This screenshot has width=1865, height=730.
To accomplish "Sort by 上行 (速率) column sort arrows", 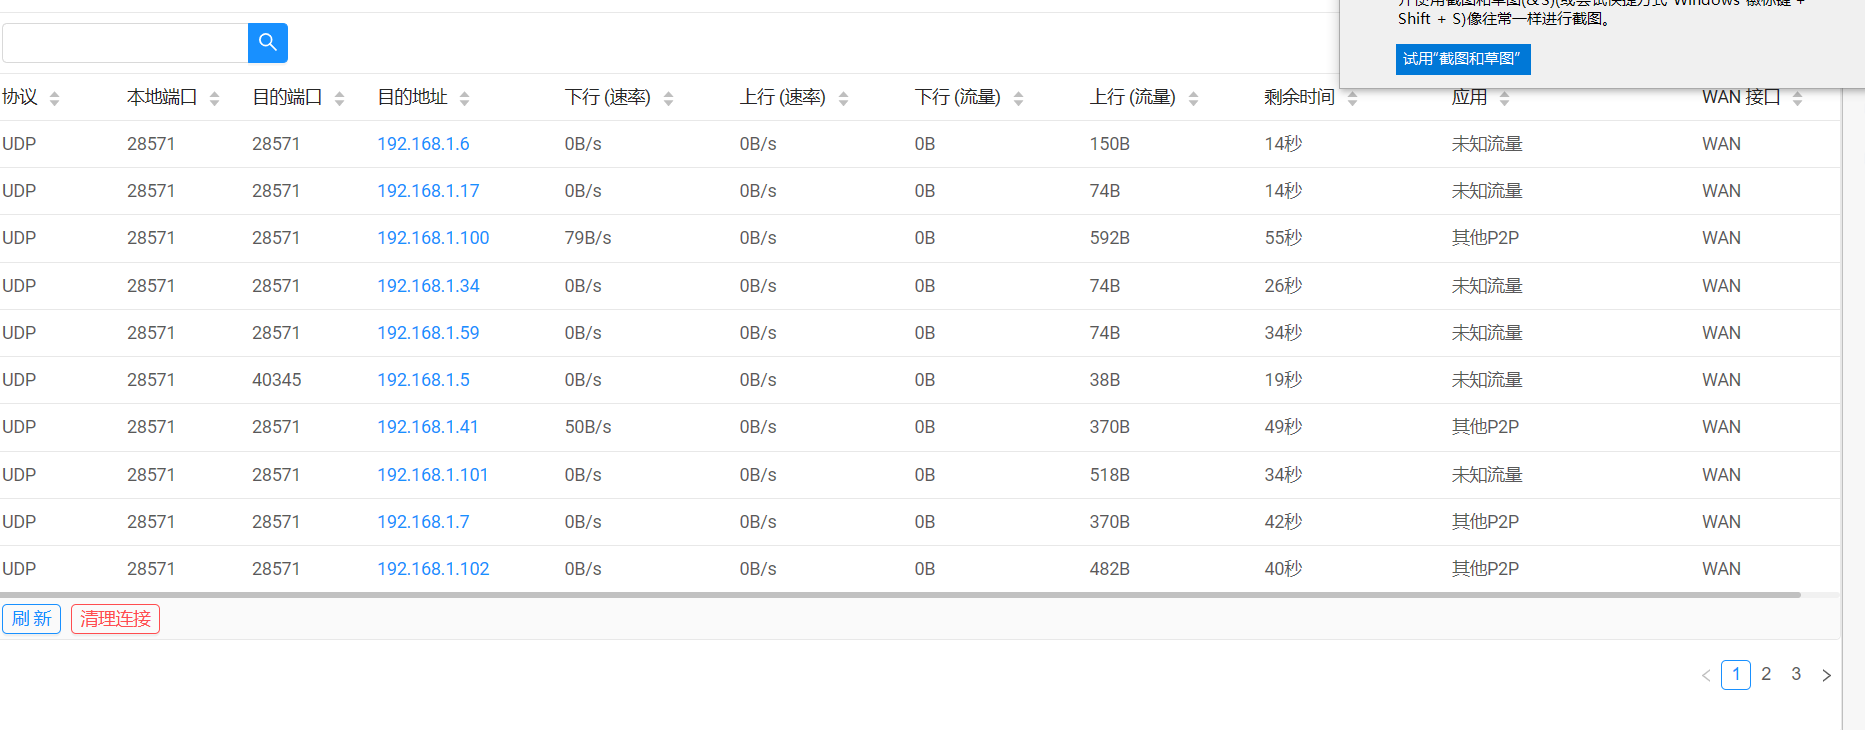I will click(843, 98).
